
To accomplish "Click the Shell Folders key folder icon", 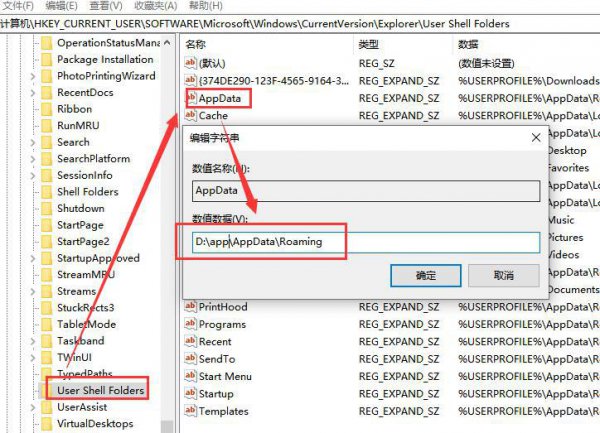I will 46,192.
